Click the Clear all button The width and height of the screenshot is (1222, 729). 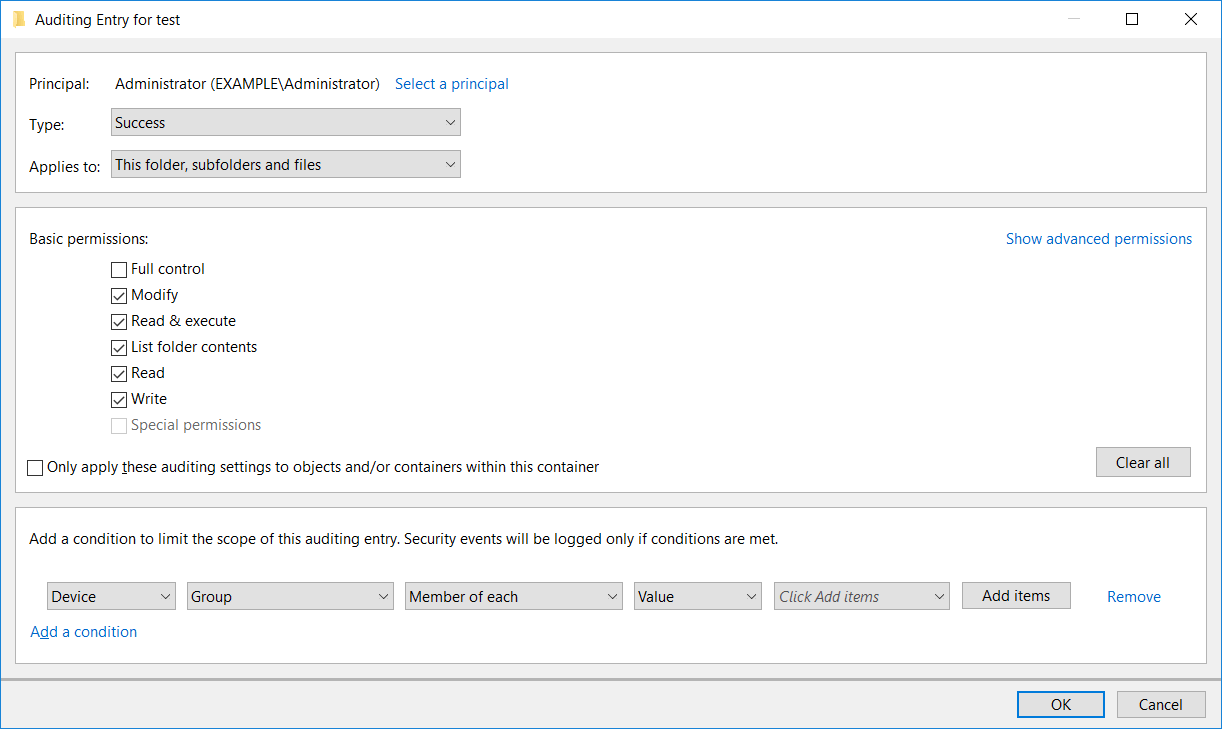click(x=1143, y=462)
